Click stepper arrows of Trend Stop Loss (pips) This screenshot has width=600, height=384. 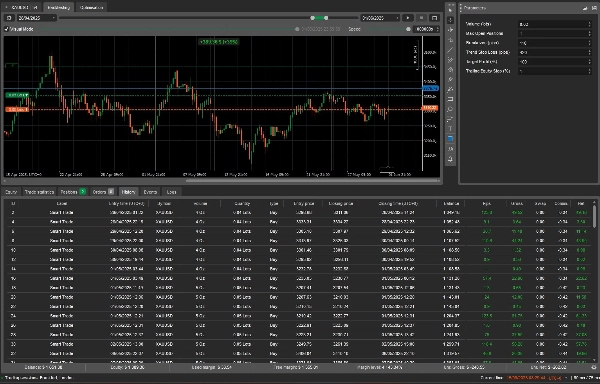(x=589, y=52)
